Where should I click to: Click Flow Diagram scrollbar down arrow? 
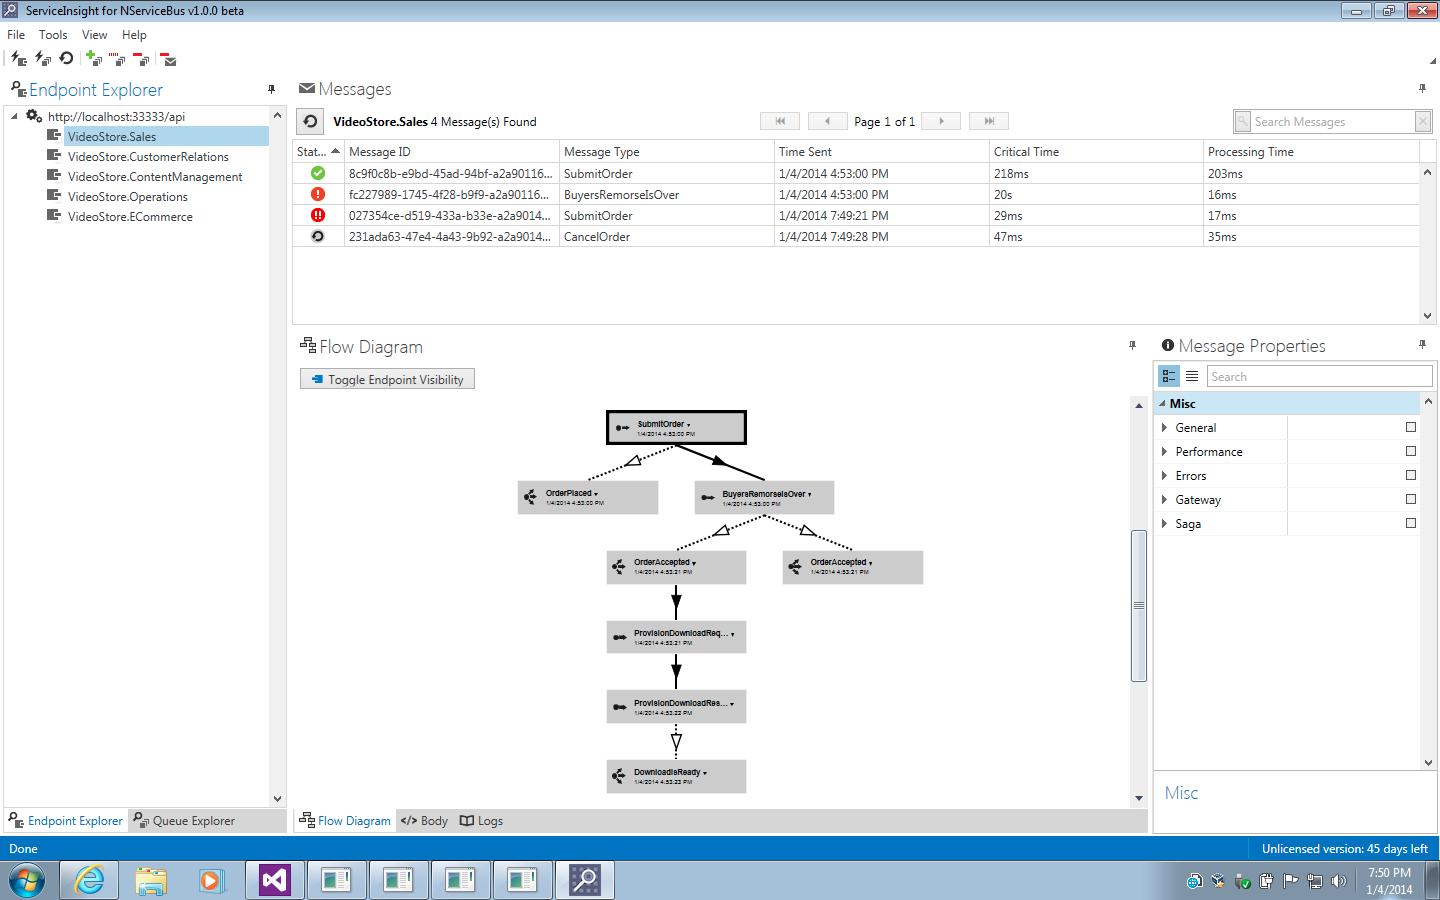(1138, 798)
